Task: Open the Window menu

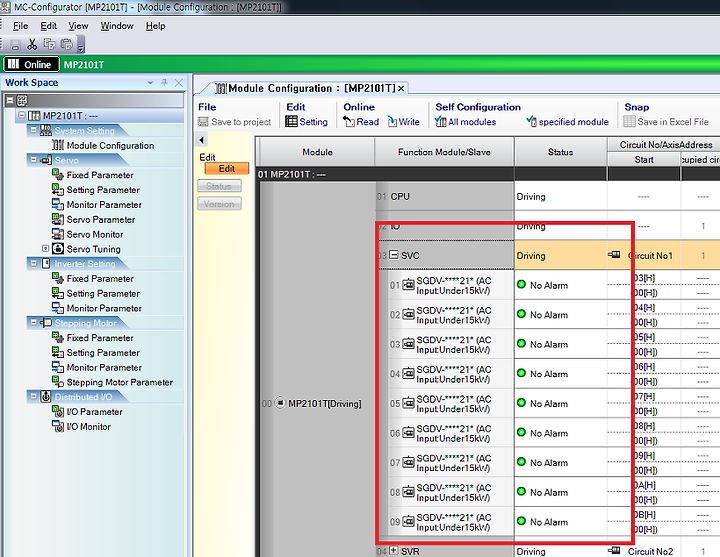Action: pyautogui.click(x=117, y=26)
